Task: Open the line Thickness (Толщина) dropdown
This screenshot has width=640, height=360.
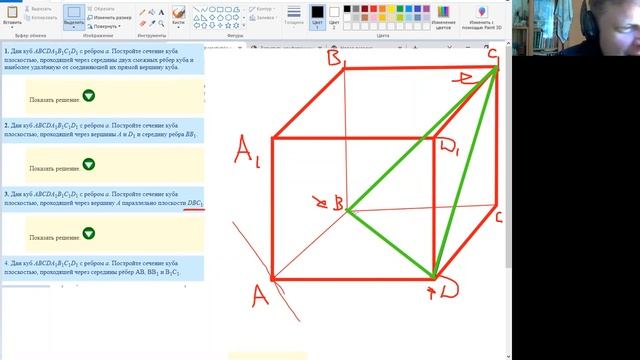Action: (294, 16)
